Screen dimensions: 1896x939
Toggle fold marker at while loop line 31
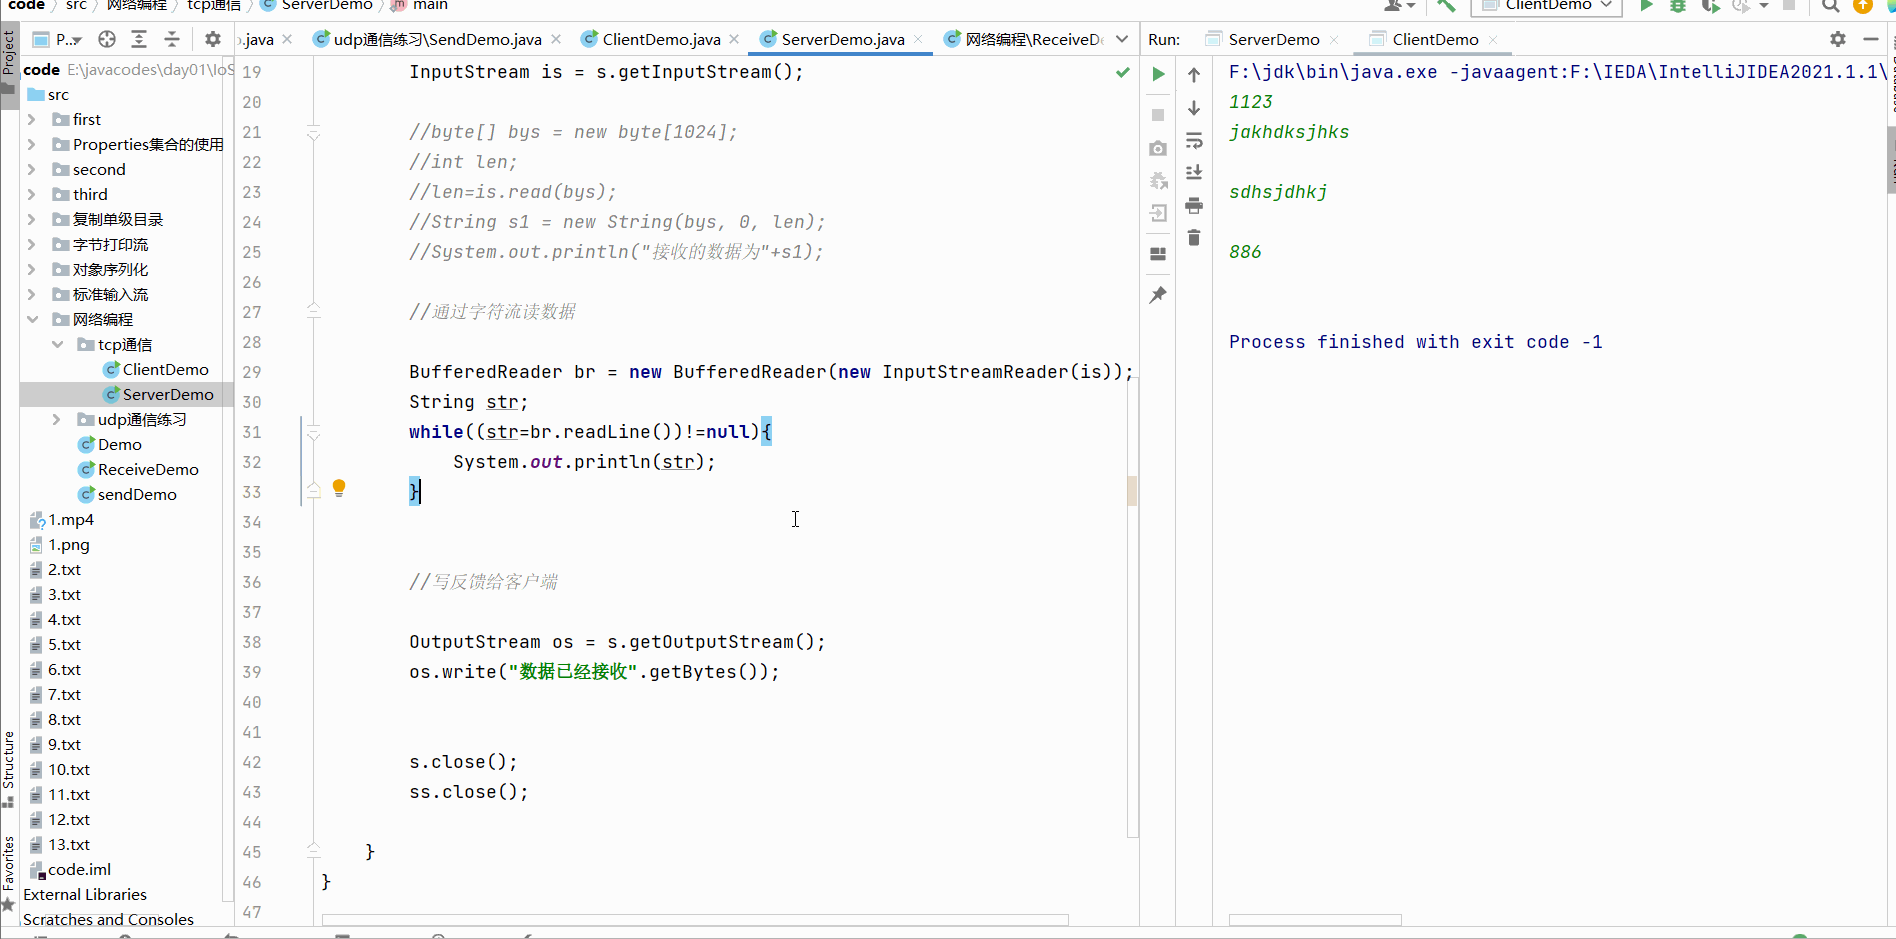[x=313, y=433]
